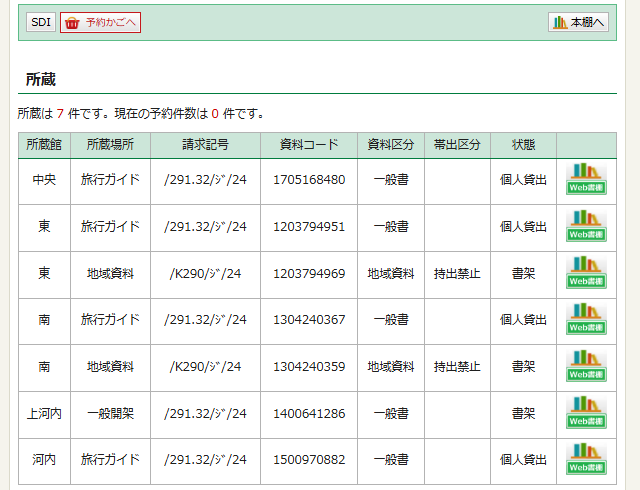Click Web書棚 icon for 河内 row

tap(586, 459)
